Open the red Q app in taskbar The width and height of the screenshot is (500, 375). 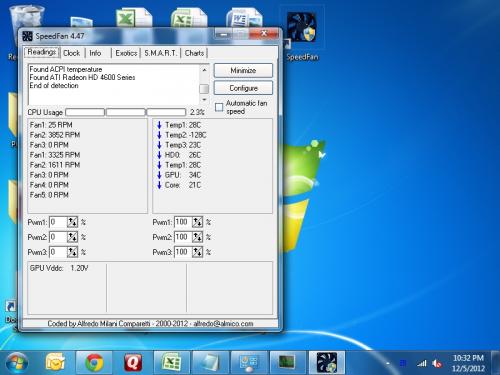[x=133, y=363]
